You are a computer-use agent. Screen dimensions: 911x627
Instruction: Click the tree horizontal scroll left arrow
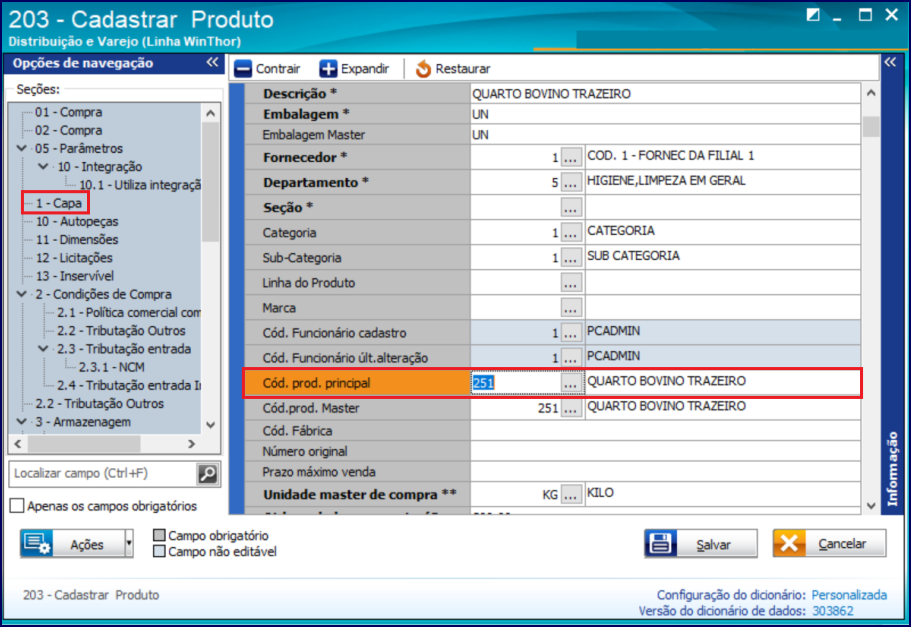[18, 444]
